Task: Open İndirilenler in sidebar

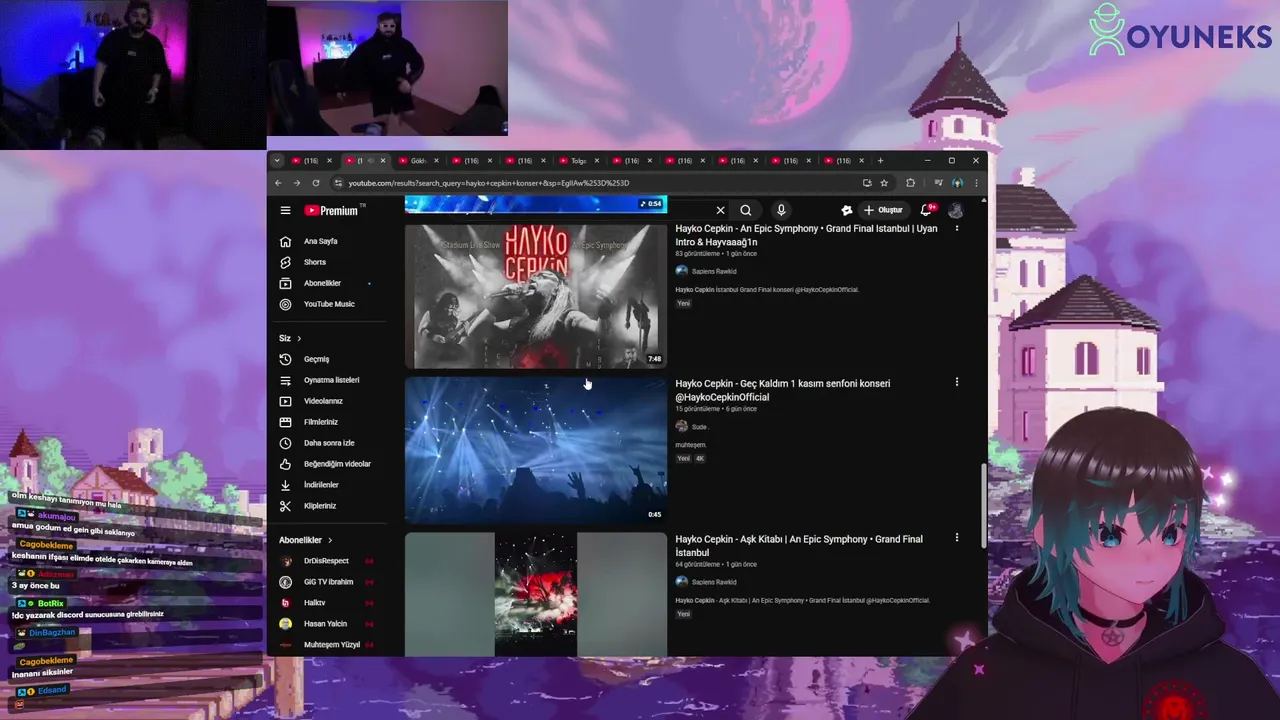Action: coord(326,485)
